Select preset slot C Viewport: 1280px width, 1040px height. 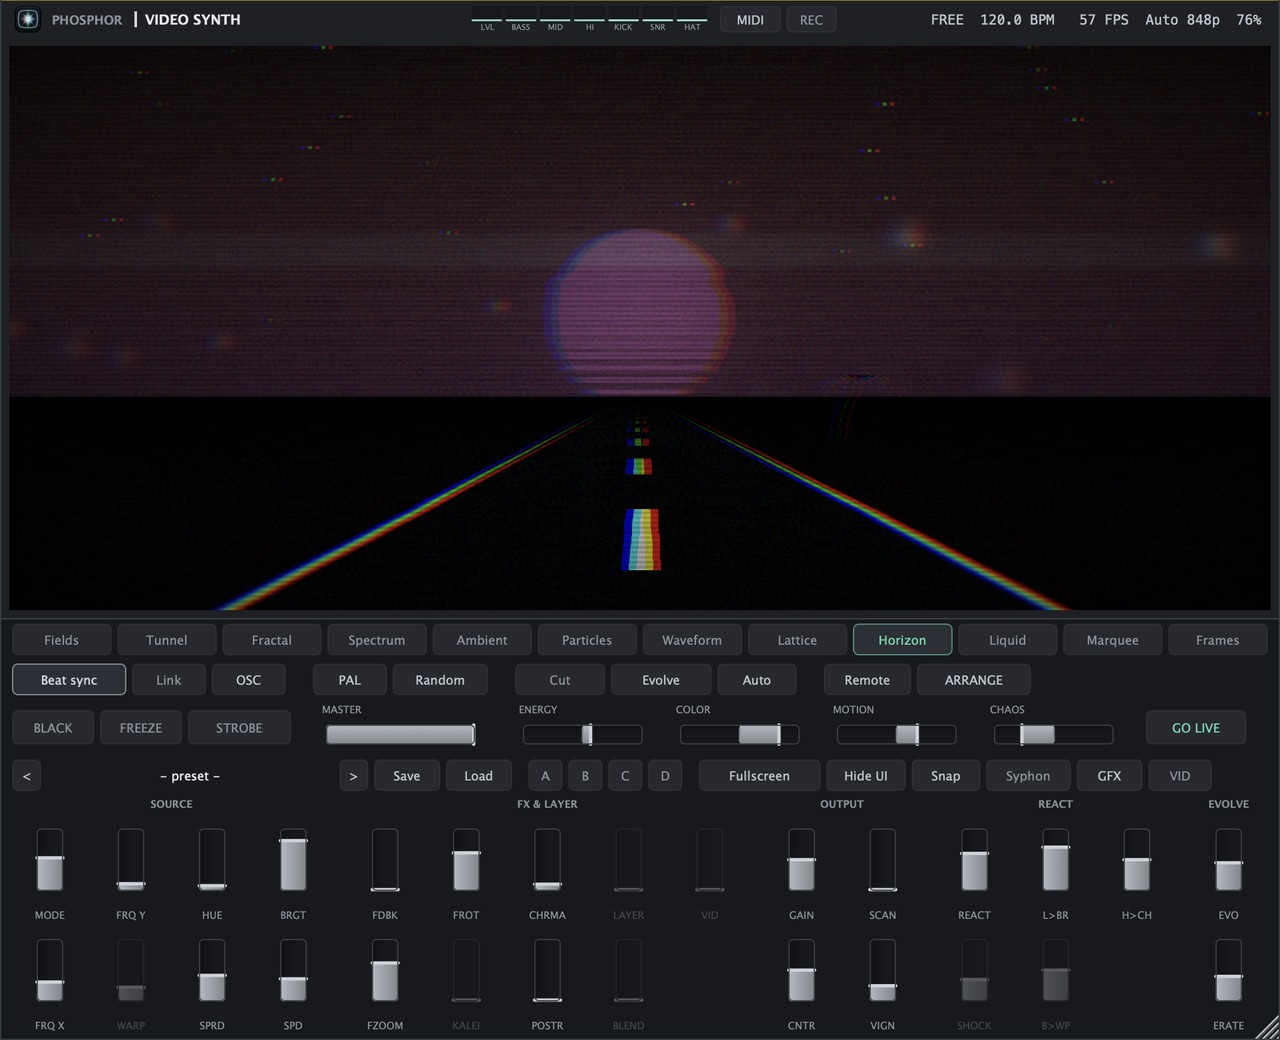click(625, 776)
